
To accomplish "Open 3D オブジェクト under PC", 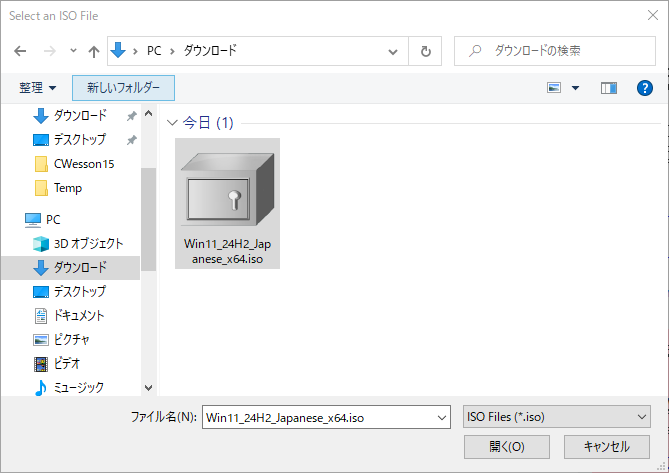I will coord(88,244).
